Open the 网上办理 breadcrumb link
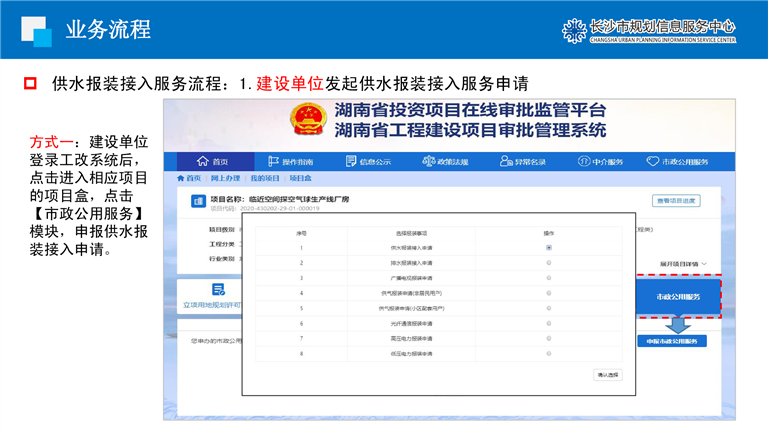This screenshot has width=768, height=432. (x=224, y=177)
